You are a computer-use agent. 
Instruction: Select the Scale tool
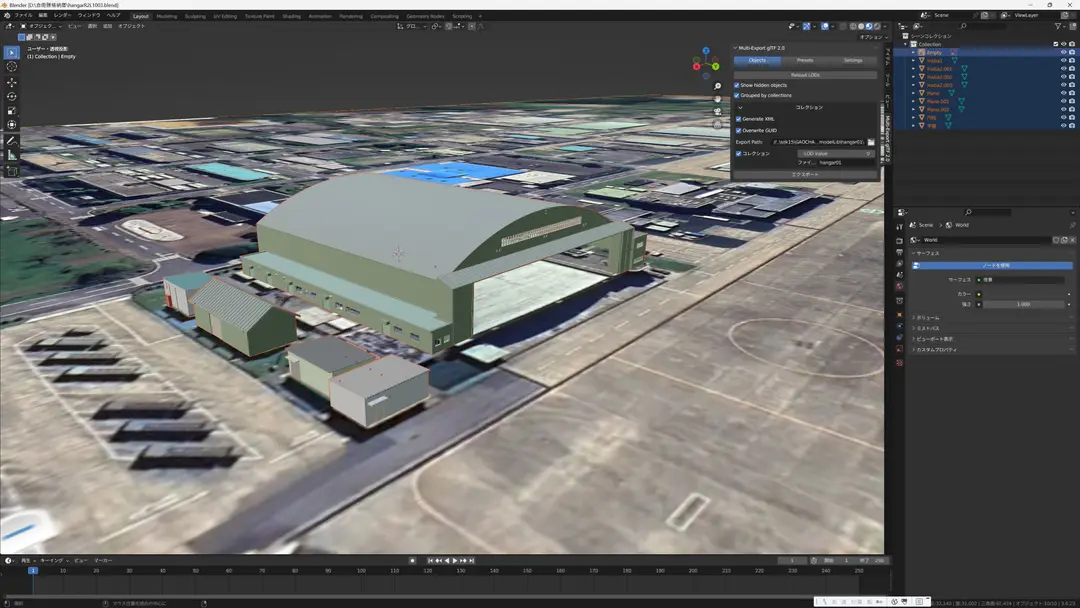pyautogui.click(x=12, y=111)
